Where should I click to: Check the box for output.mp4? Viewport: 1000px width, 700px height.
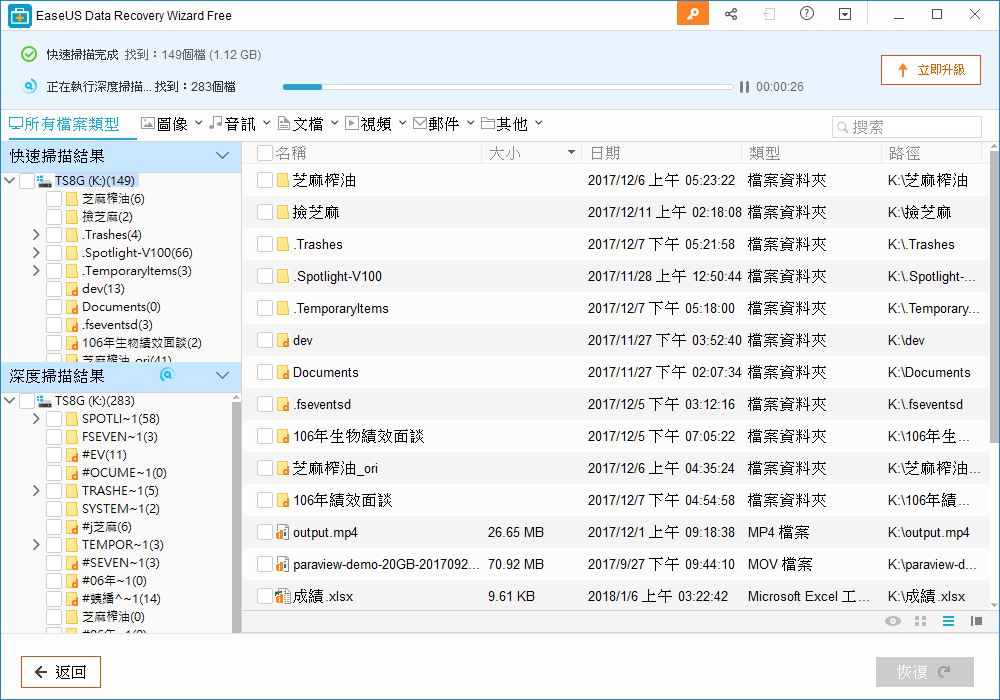pyautogui.click(x=265, y=533)
